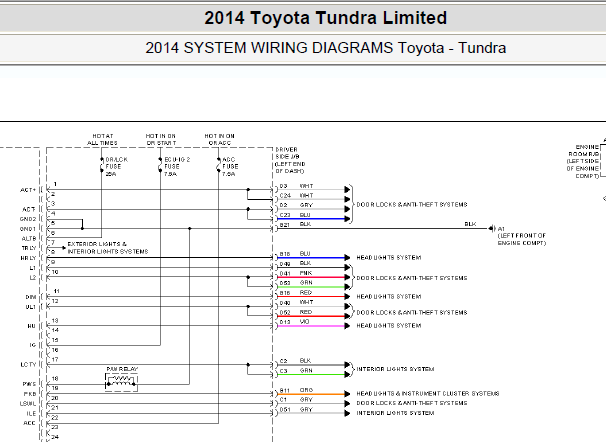This screenshot has width=606, height=442.
Task: Click the 'HOT AT ALL TIMES' label
Action: 102,139
